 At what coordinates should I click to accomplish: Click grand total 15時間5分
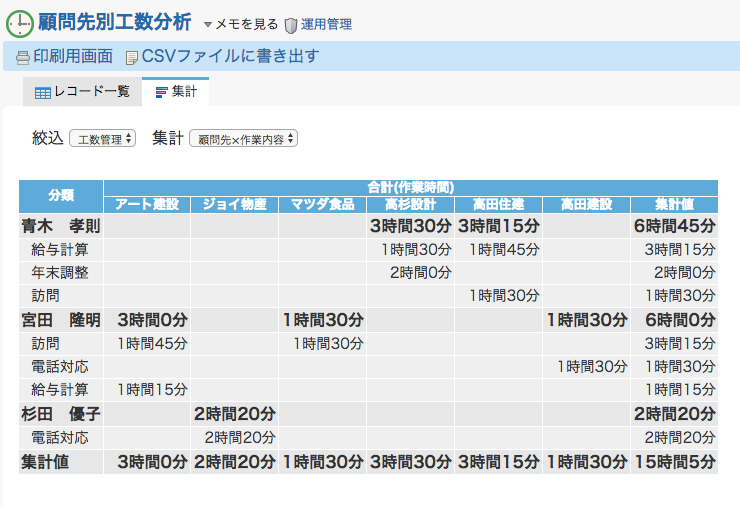tap(675, 462)
